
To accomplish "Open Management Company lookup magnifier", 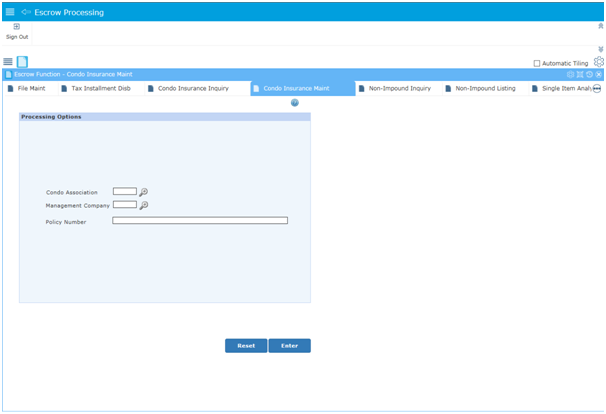I will click(143, 205).
